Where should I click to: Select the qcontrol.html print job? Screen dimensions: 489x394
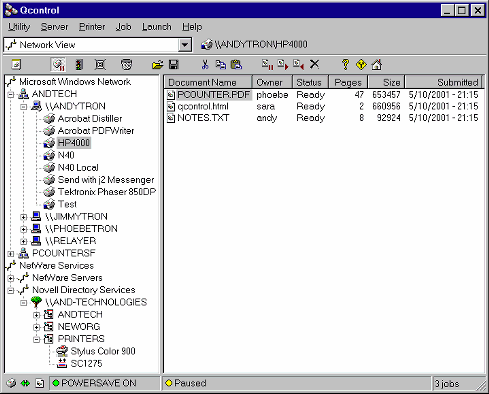203,106
